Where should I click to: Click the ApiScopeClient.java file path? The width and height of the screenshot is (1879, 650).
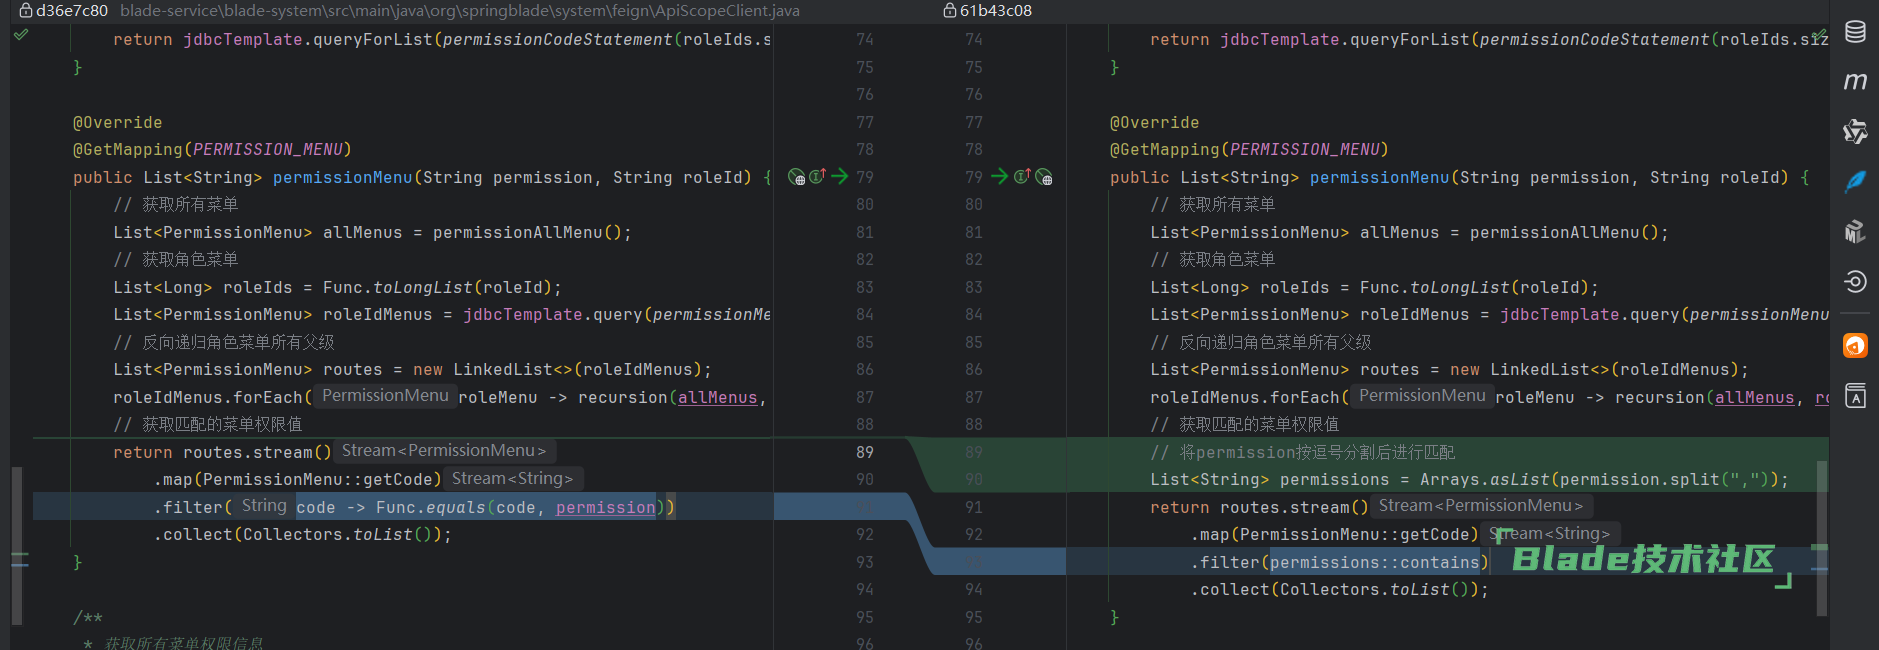tap(460, 10)
